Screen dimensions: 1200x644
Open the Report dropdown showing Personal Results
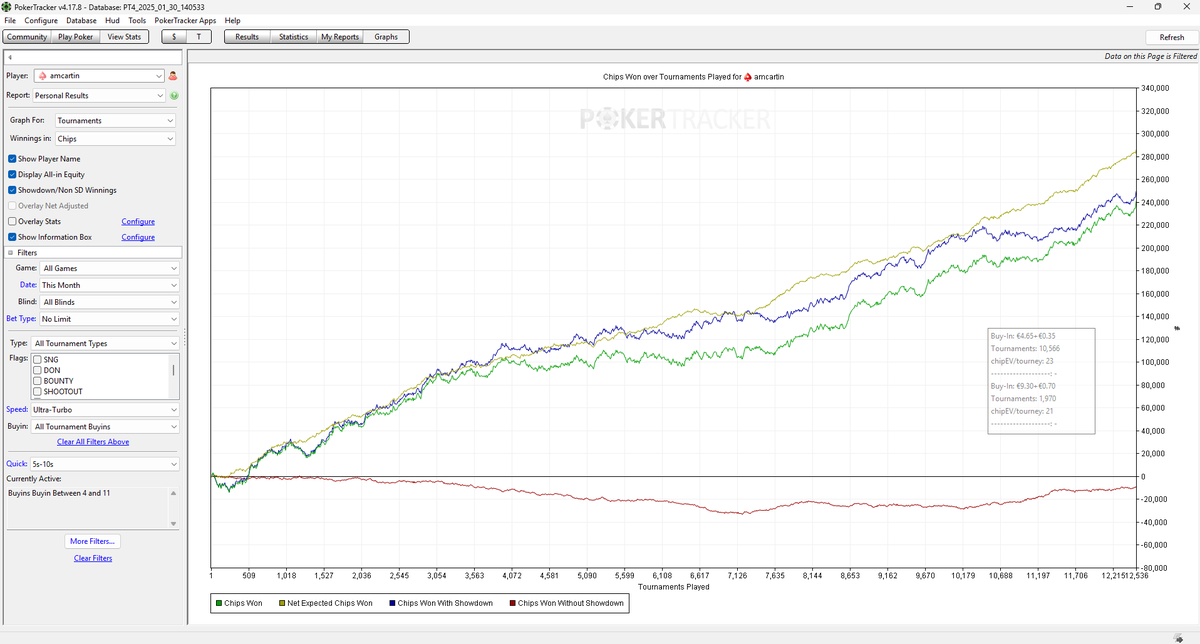coord(99,96)
